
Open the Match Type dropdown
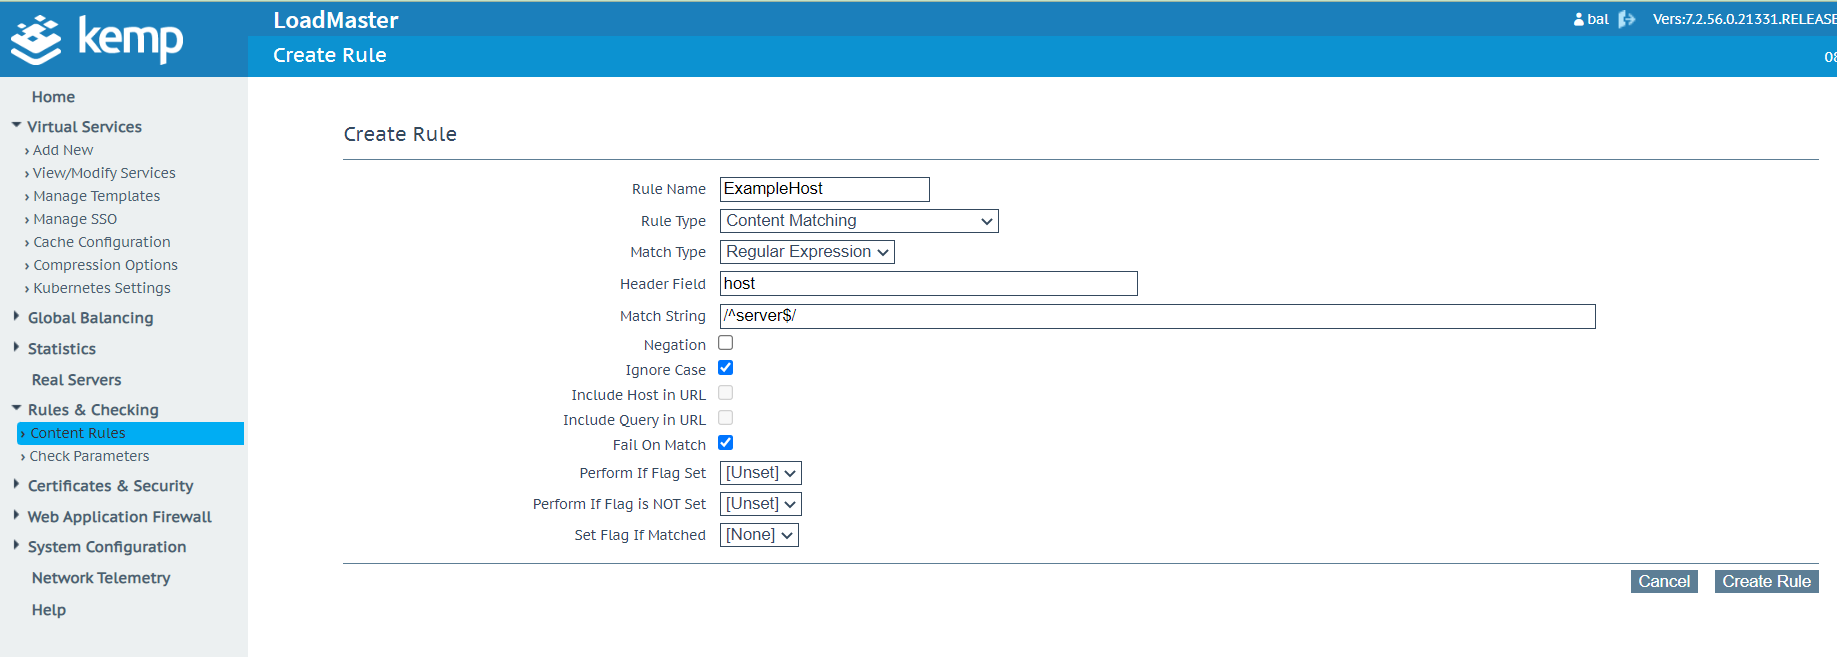coord(806,252)
